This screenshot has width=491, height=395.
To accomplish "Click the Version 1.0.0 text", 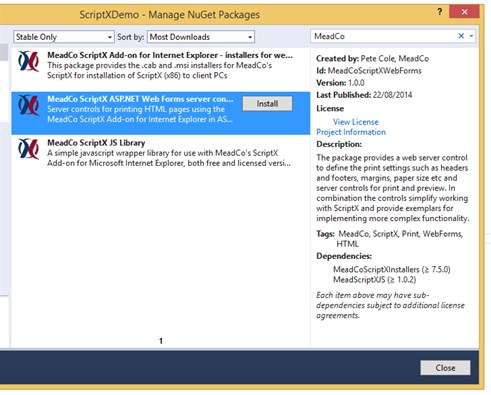I will click(340, 83).
